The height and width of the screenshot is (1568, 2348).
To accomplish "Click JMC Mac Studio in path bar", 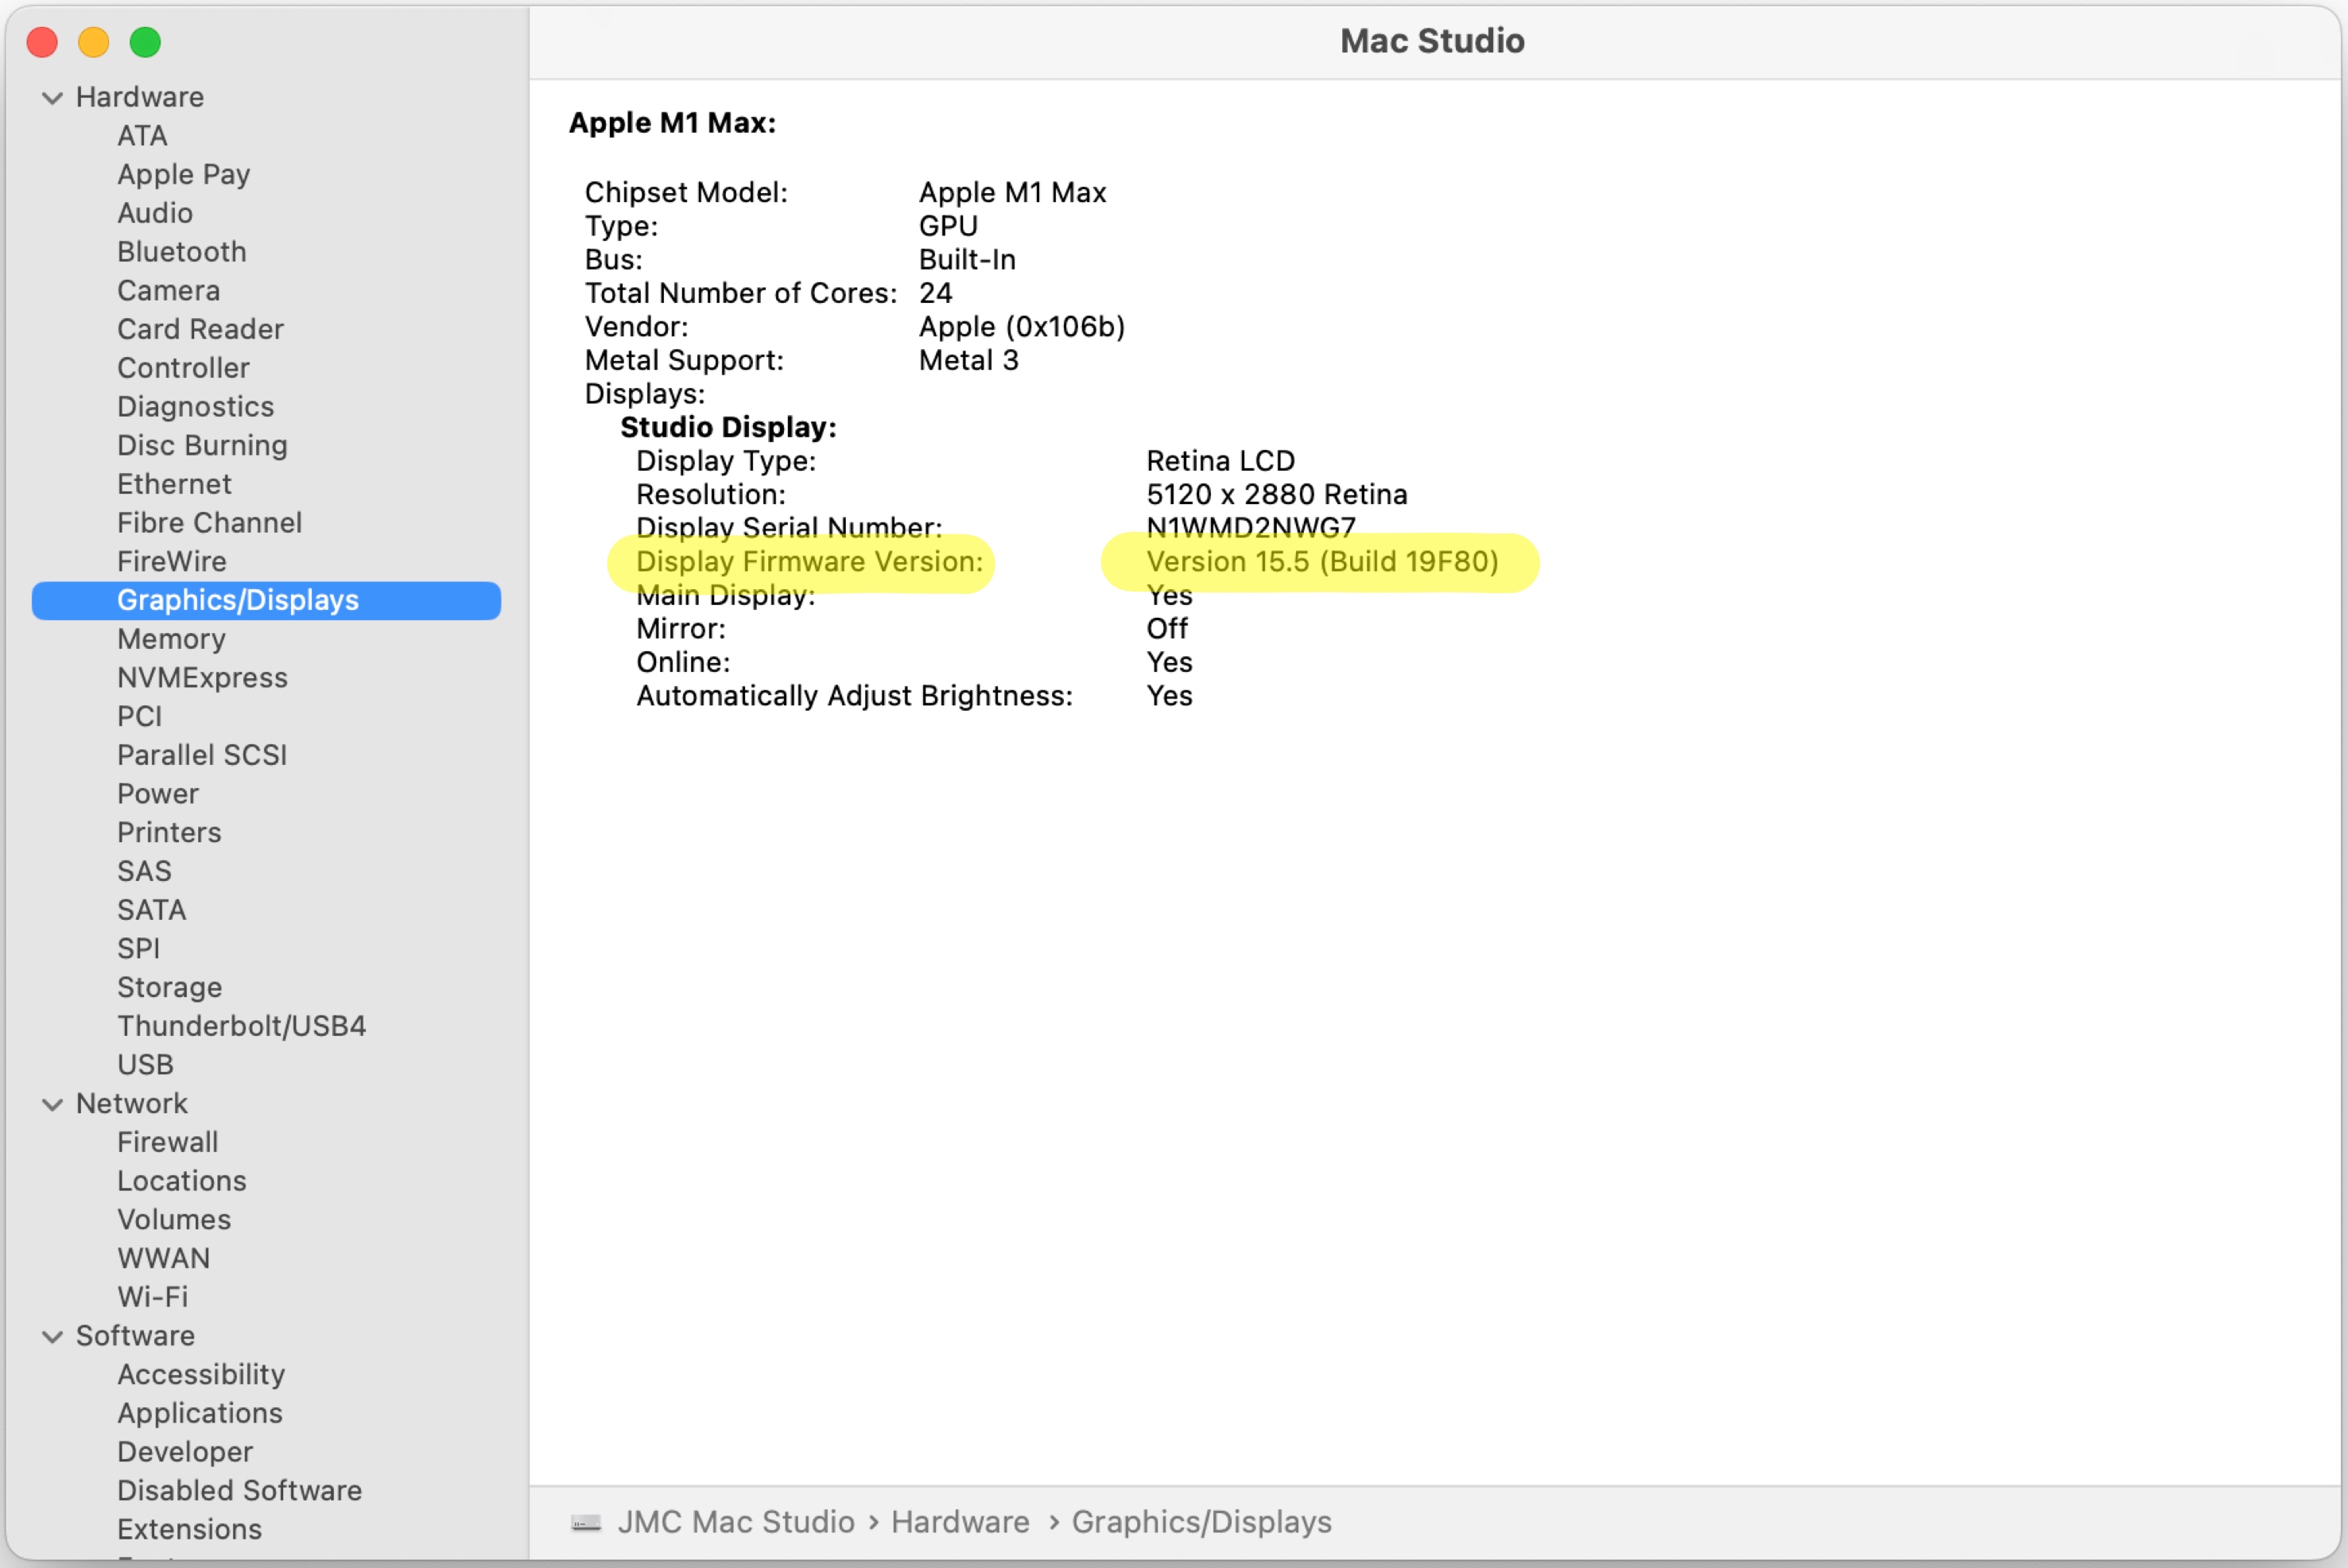I will (x=735, y=1522).
